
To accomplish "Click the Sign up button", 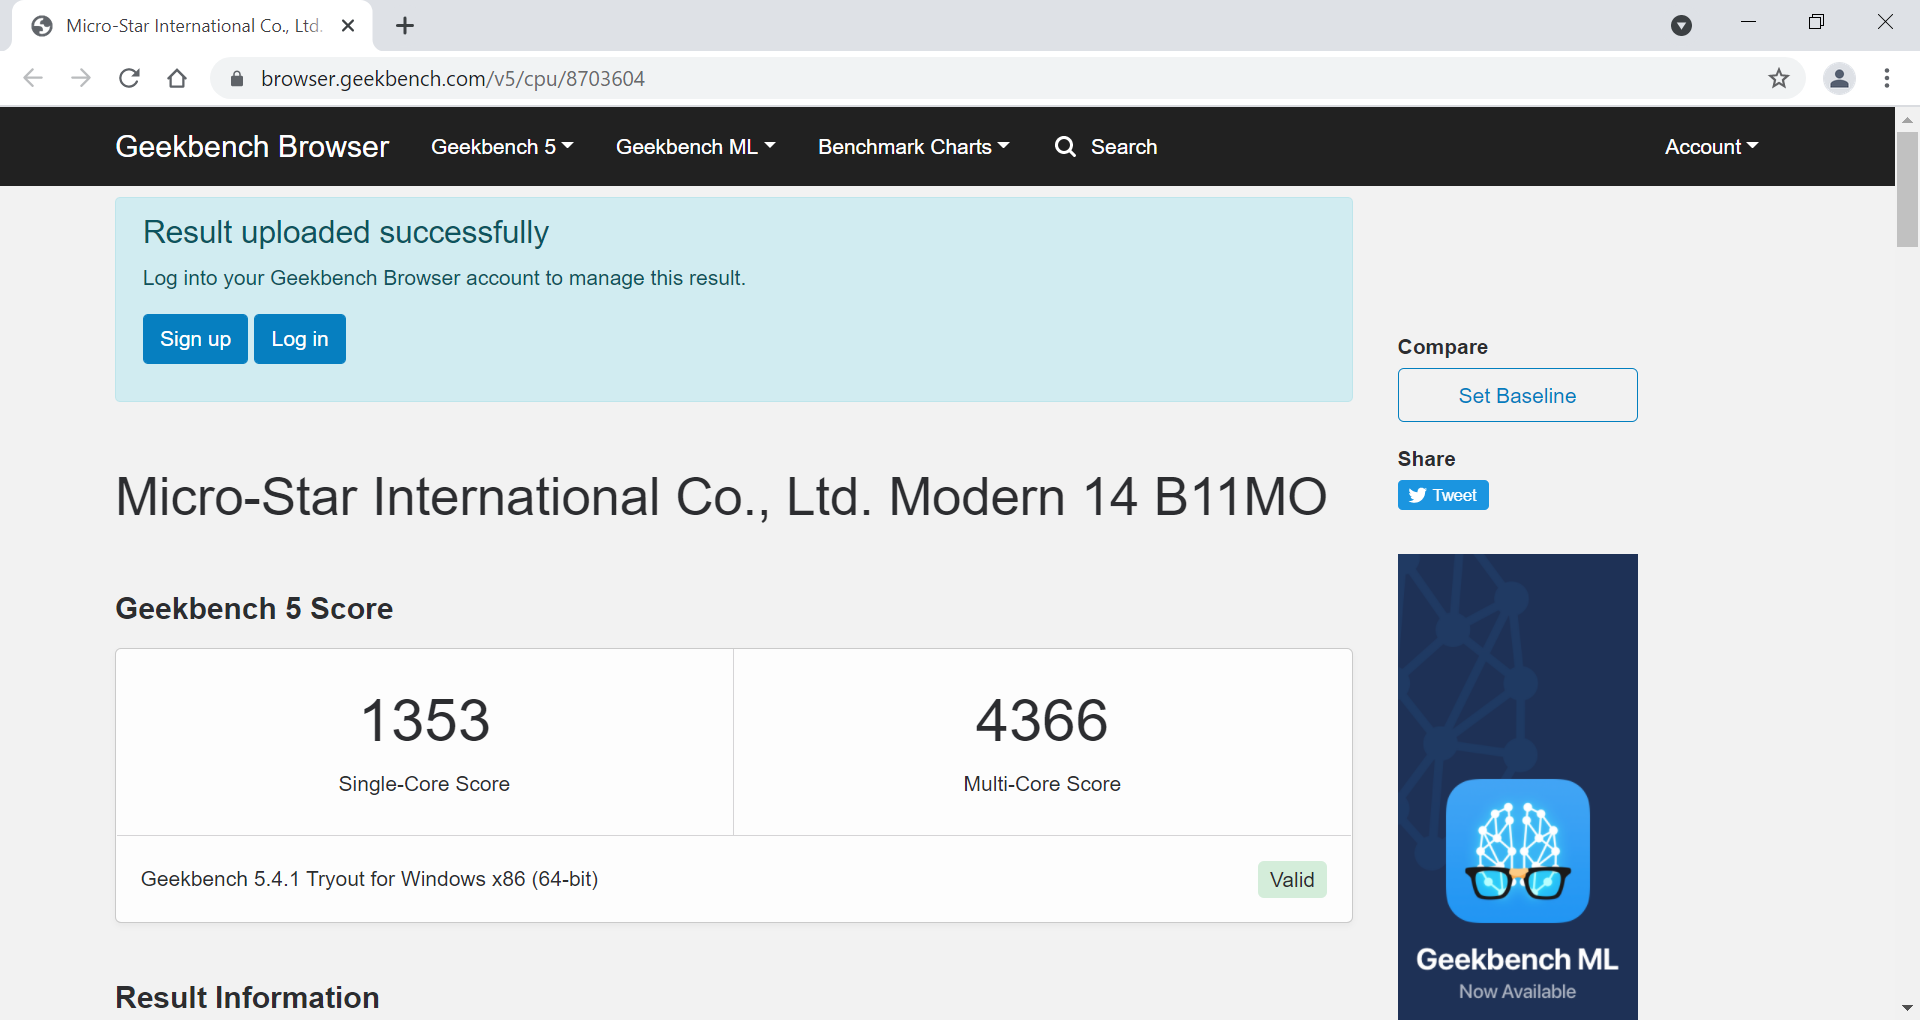I will click(x=195, y=339).
